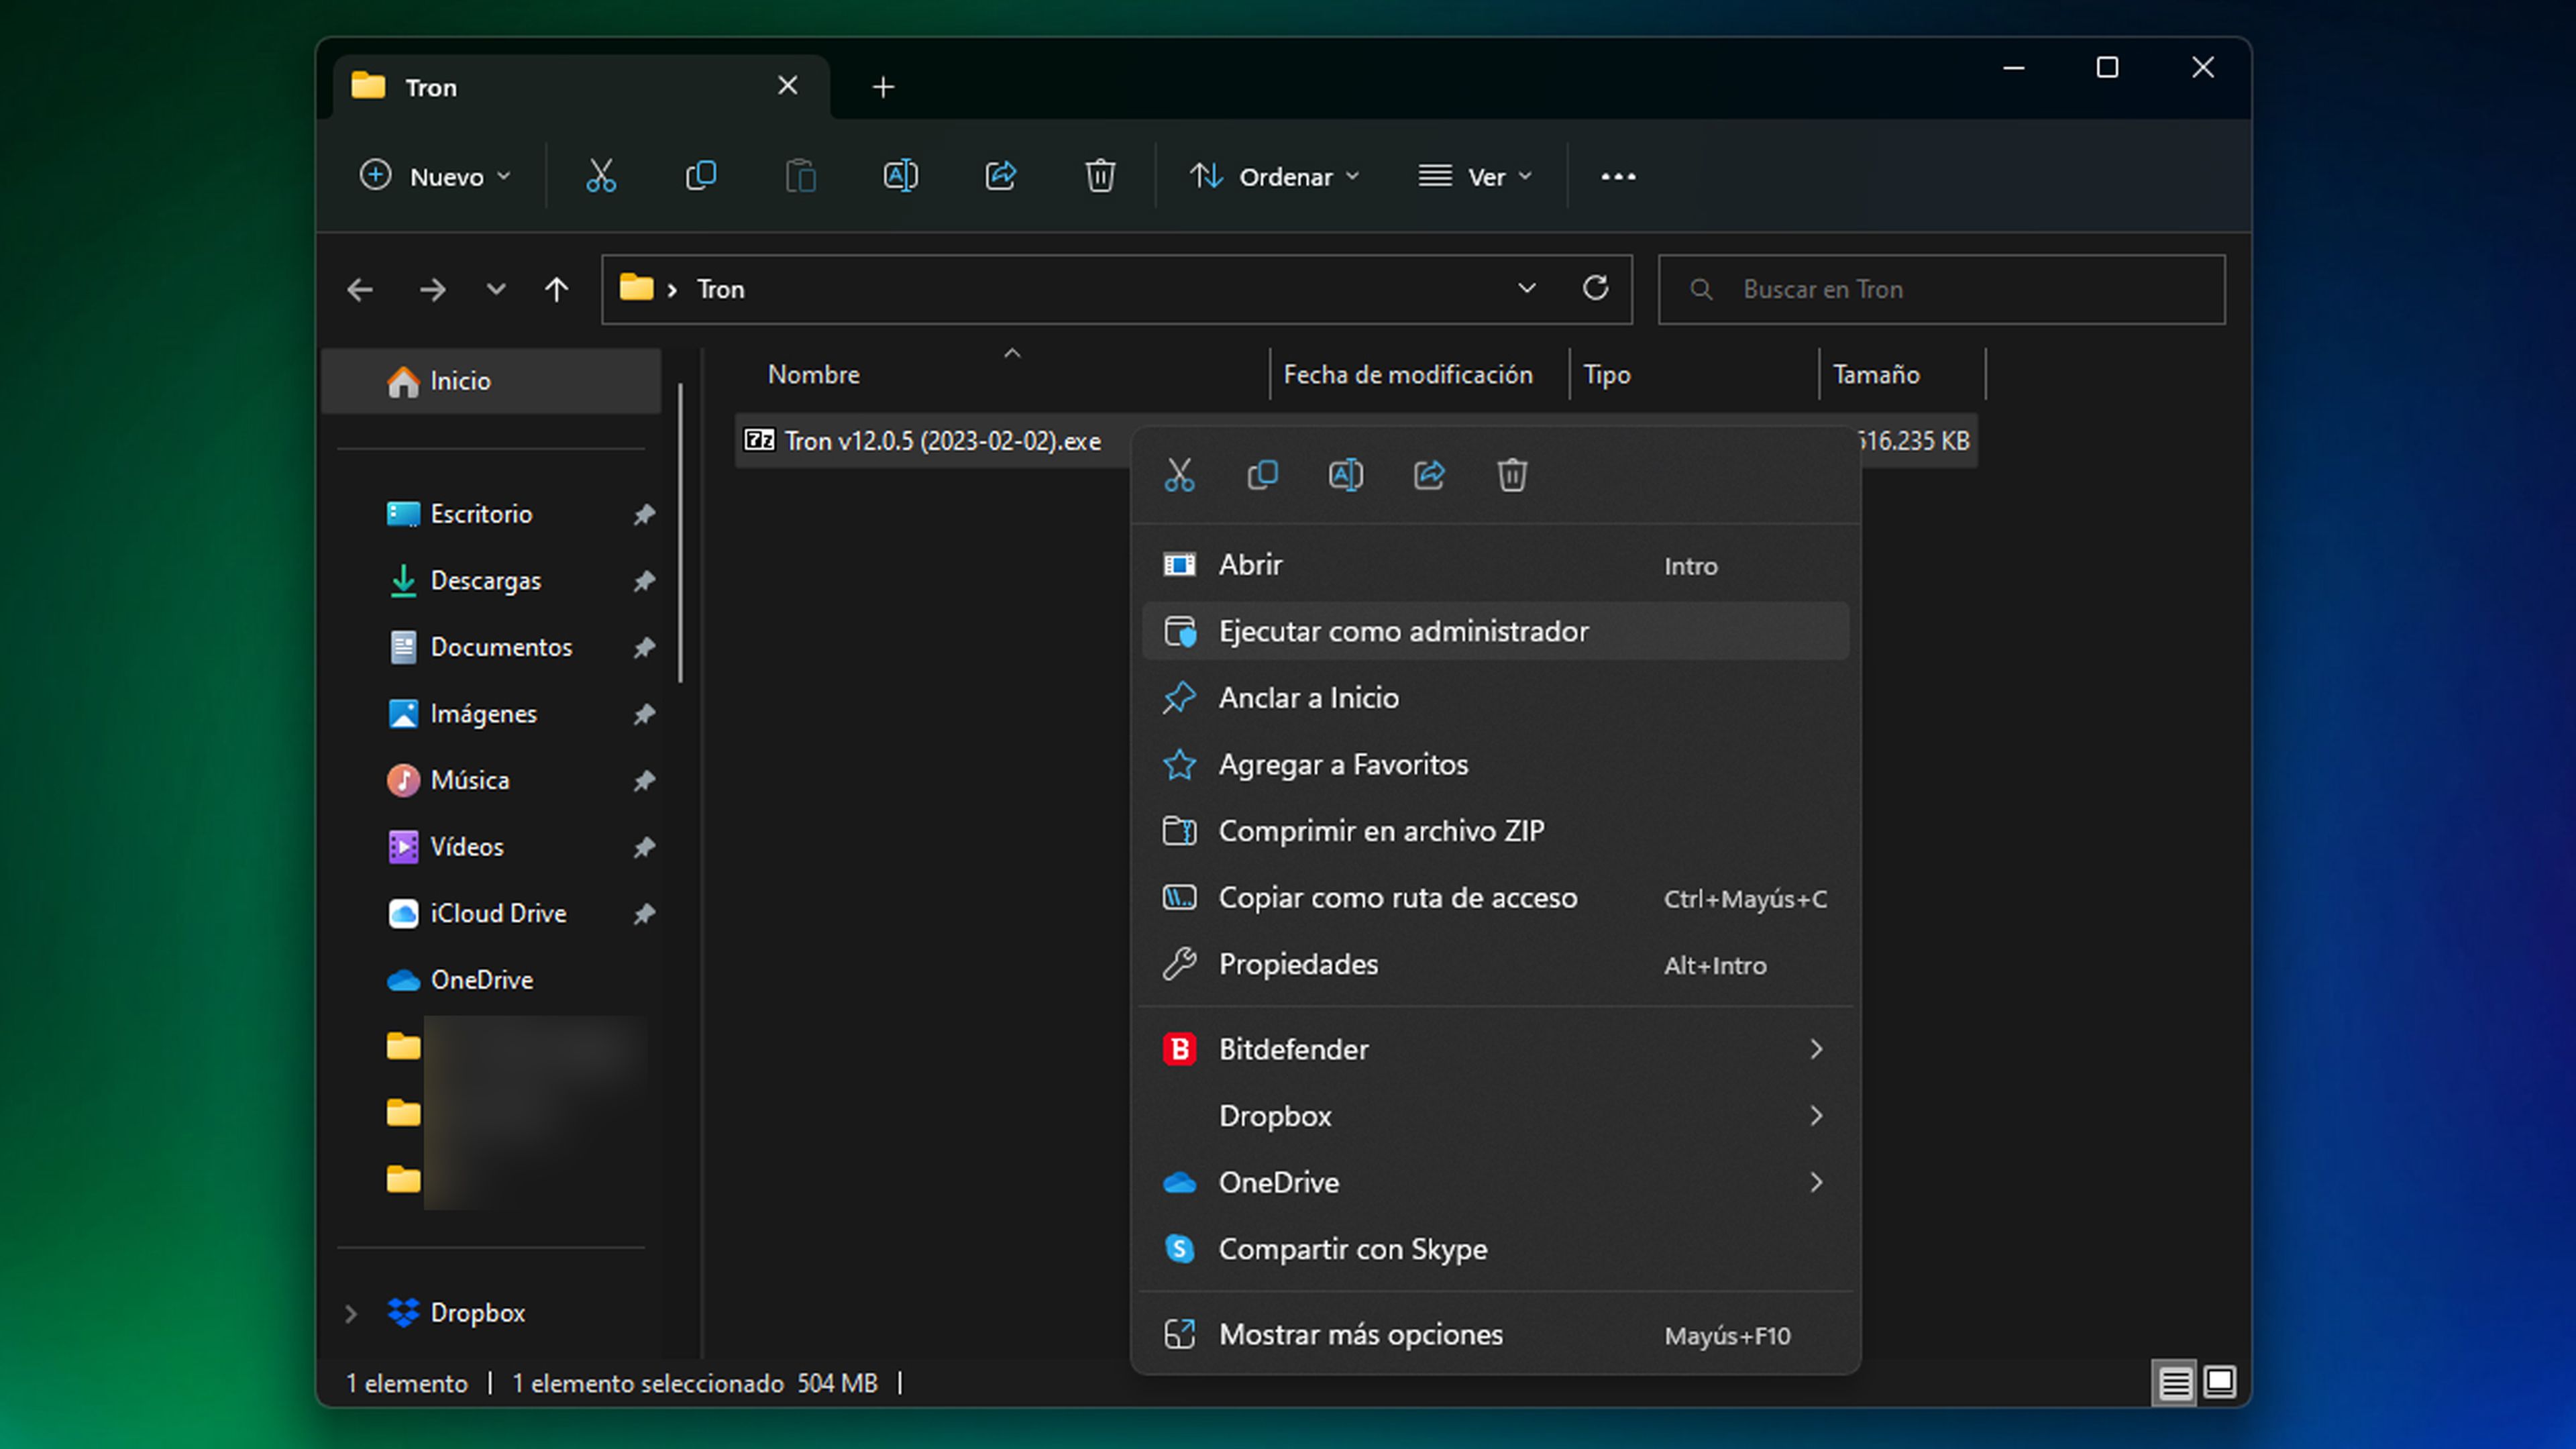Viewport: 2576px width, 1449px height.
Task: Click the copy icon in toolbar
Action: coord(700,176)
